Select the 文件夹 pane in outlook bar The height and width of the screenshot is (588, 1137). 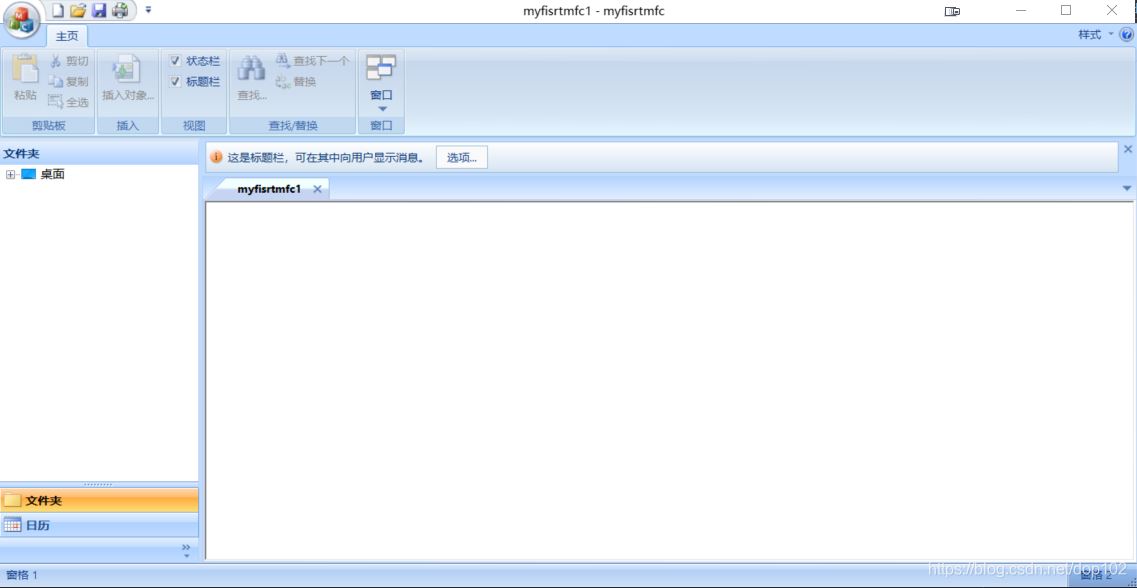[x=99, y=500]
